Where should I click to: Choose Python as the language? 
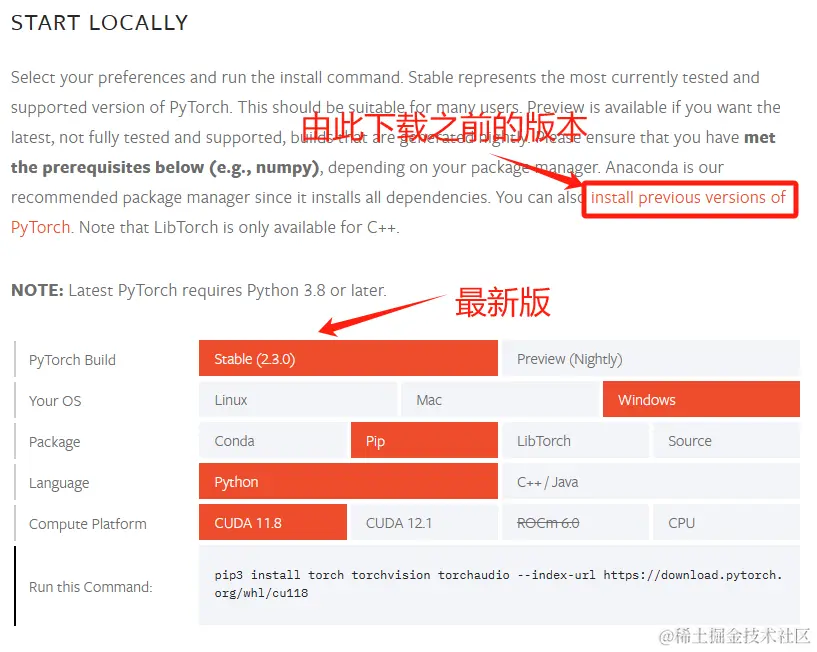pyautogui.click(x=348, y=482)
